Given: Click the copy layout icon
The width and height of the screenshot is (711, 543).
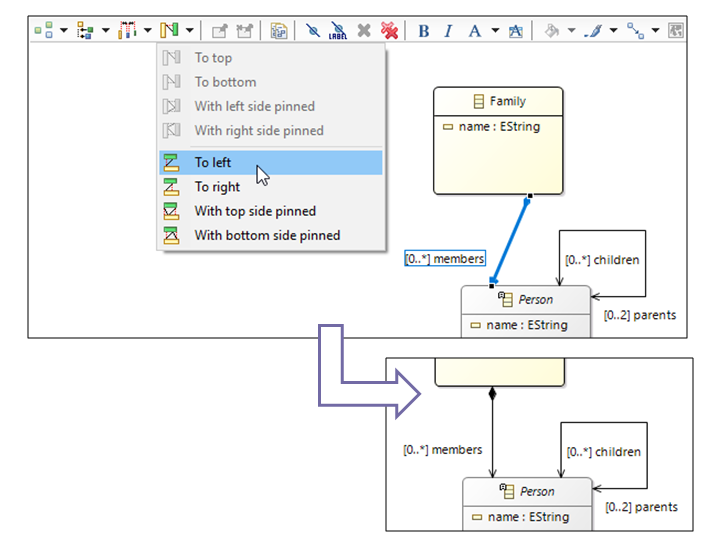Looking at the screenshot, I should pos(279,31).
